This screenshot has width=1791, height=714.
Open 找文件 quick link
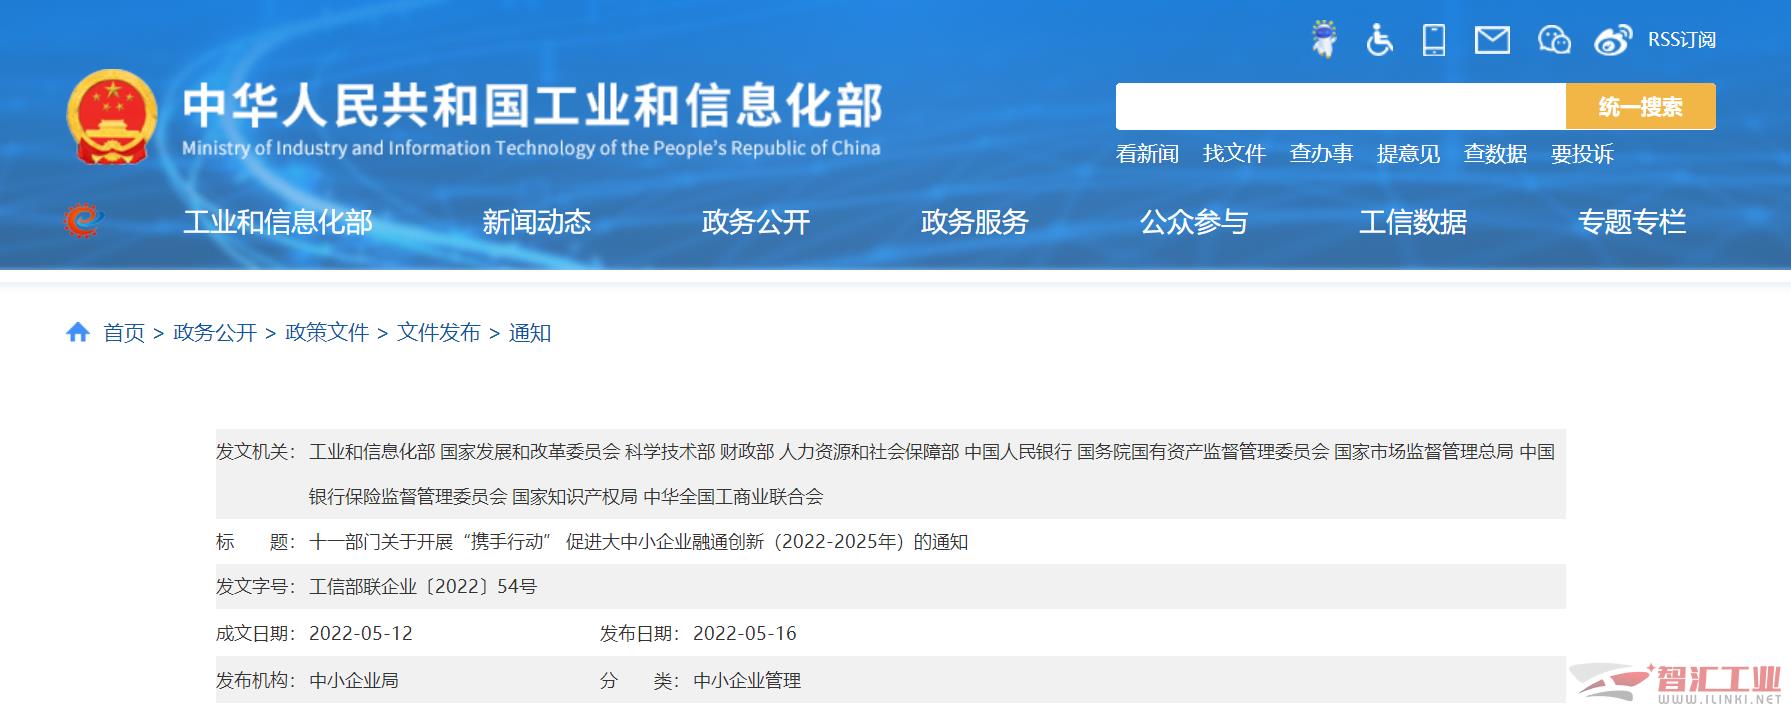(1234, 154)
